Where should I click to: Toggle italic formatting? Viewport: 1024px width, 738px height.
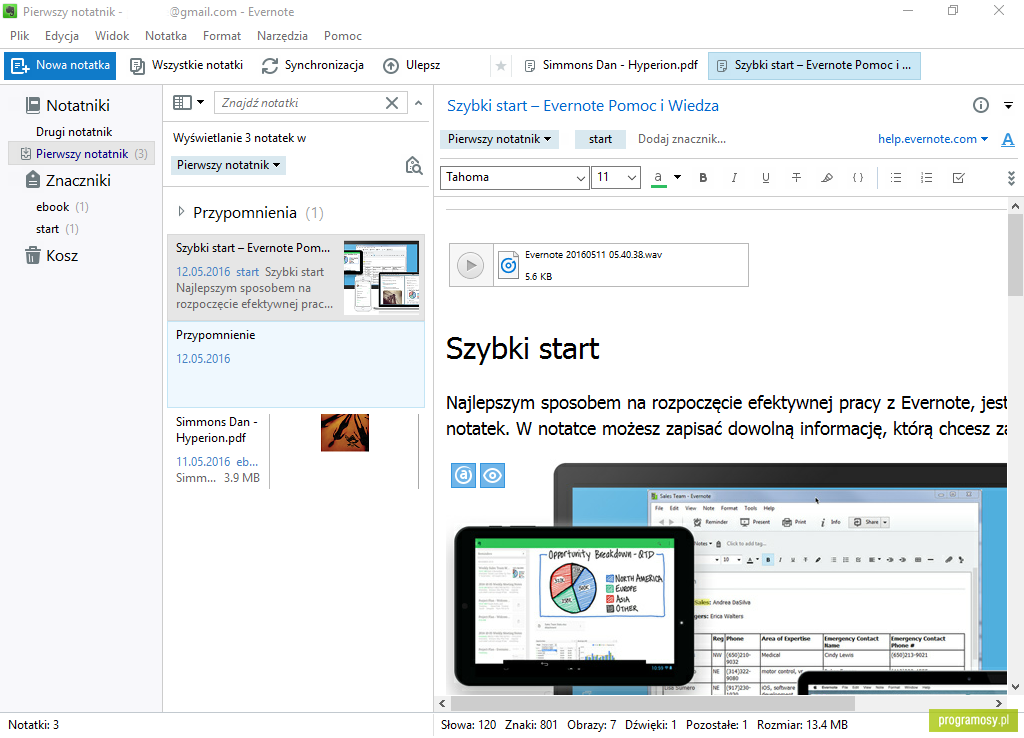tap(734, 178)
